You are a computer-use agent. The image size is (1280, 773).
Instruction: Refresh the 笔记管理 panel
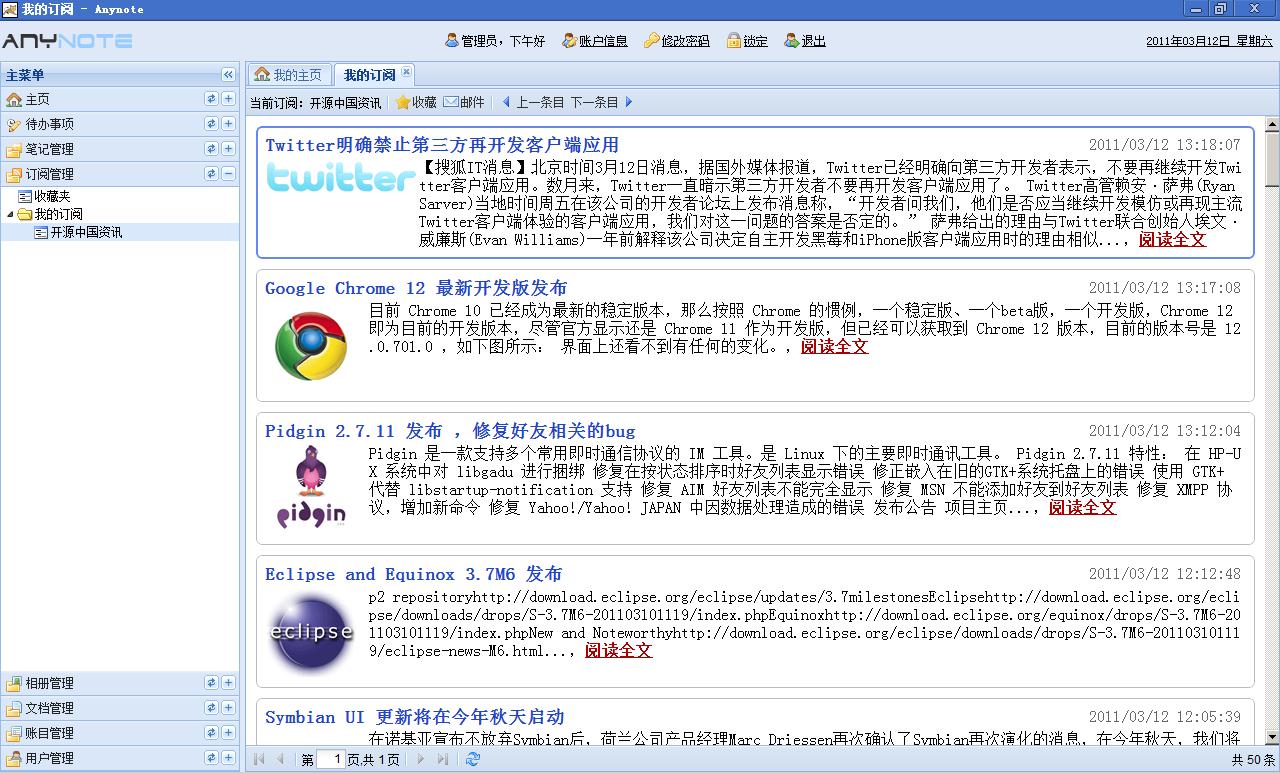coord(211,149)
